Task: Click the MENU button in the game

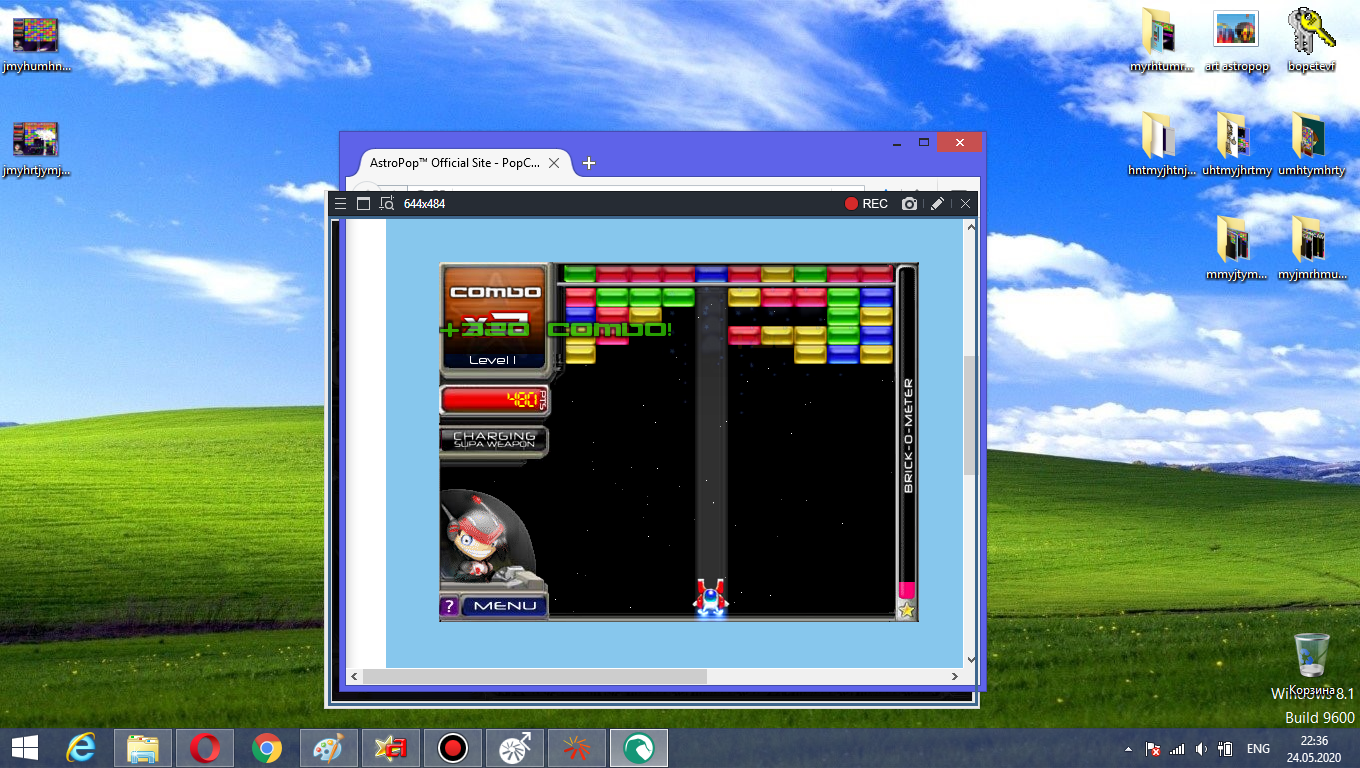Action: click(x=504, y=606)
